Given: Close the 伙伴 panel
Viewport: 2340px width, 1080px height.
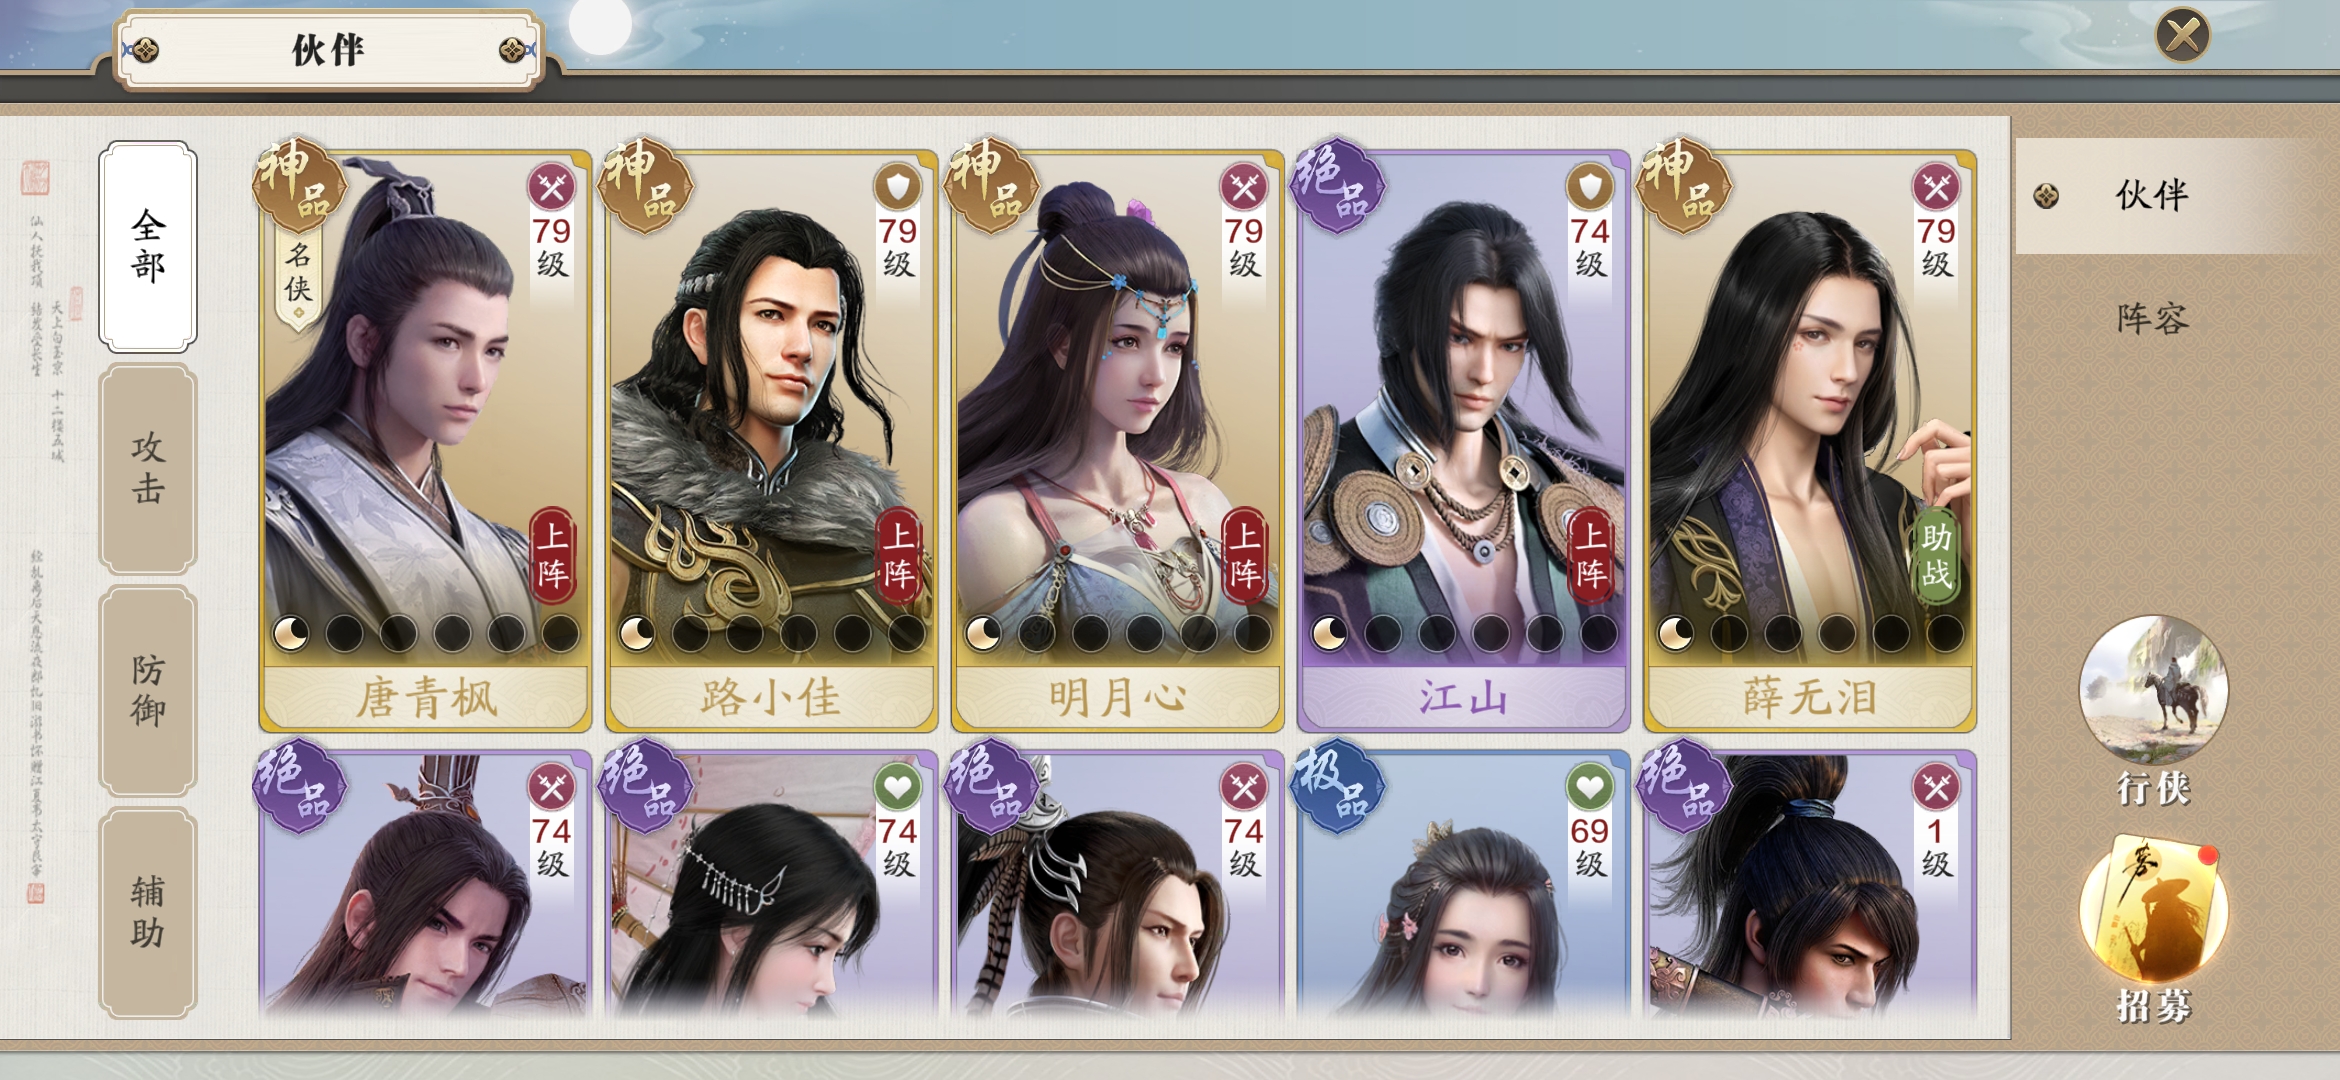Looking at the screenshot, I should coord(2182,36).
